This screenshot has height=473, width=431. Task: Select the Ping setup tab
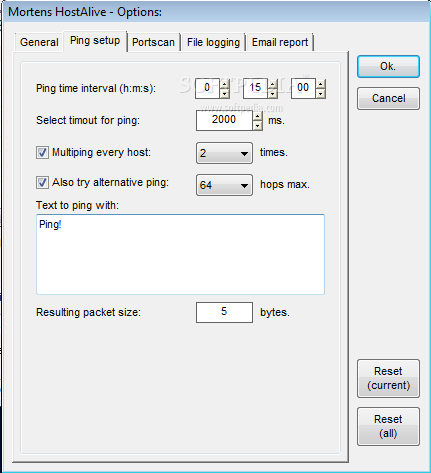tap(95, 41)
